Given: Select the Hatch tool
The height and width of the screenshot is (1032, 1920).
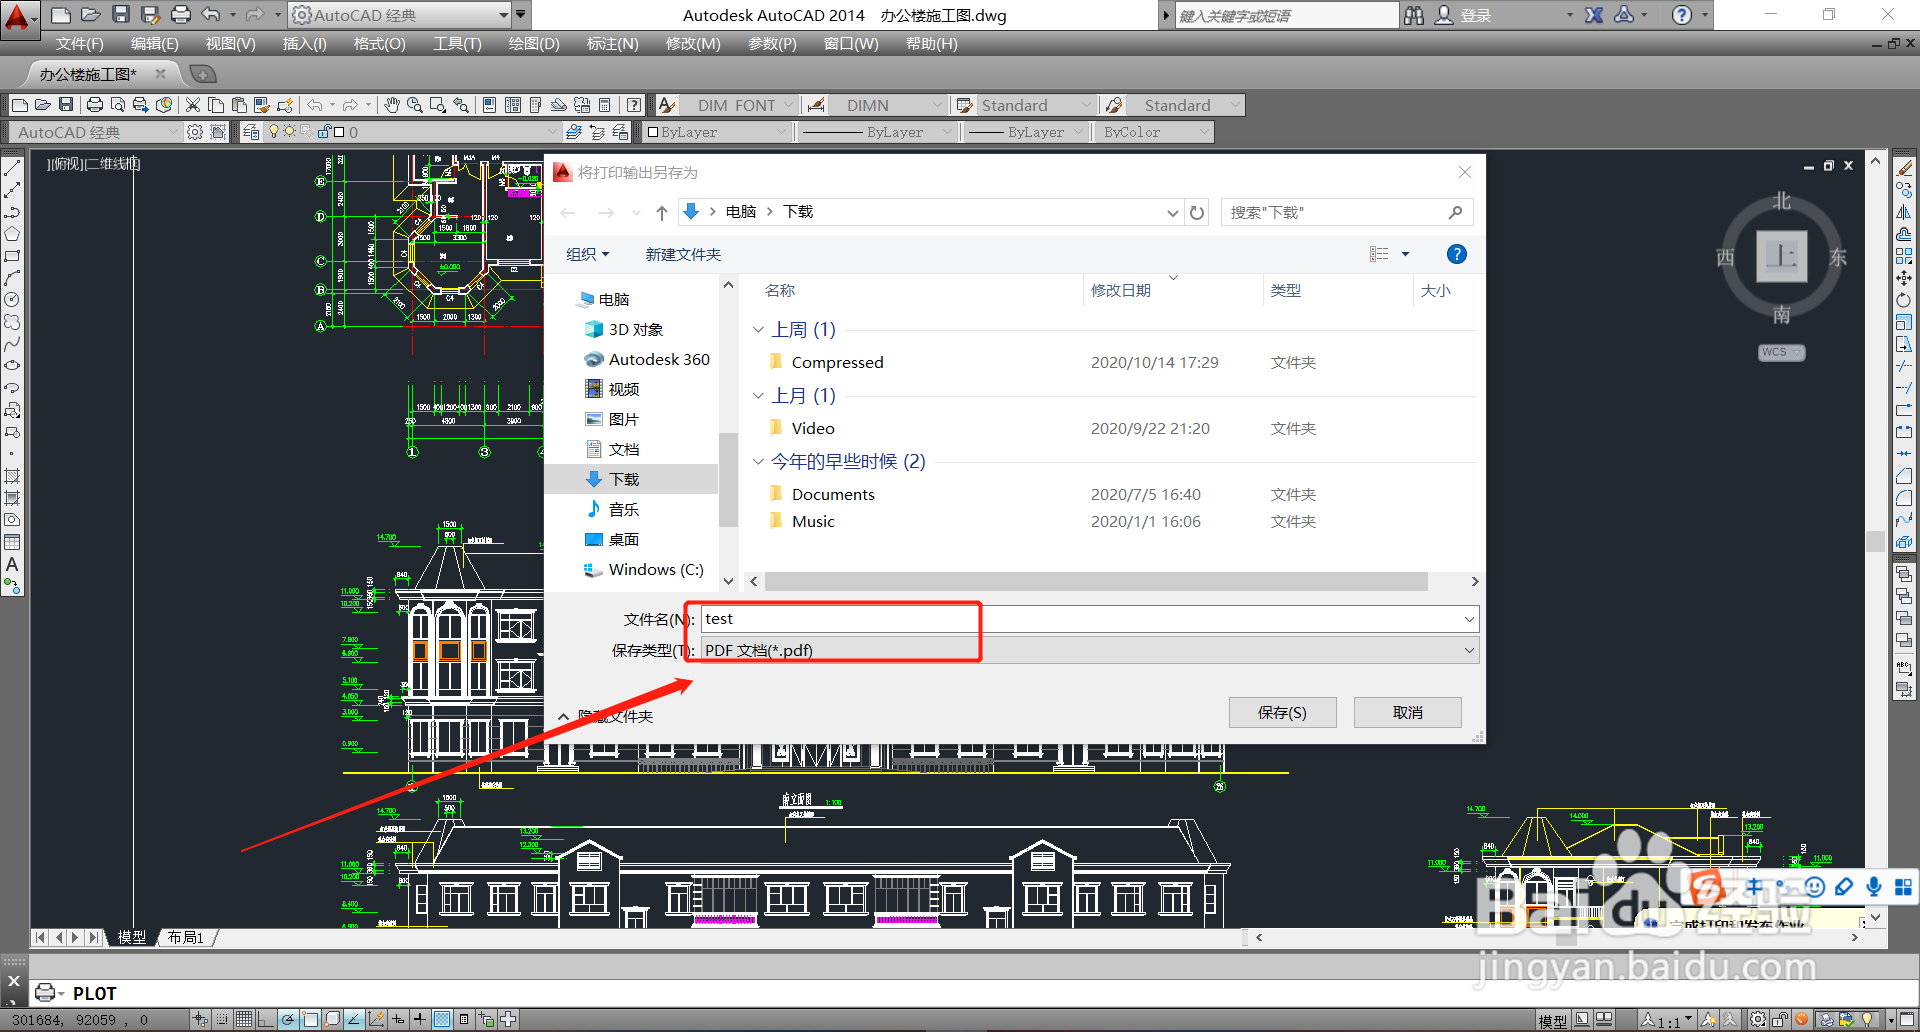Looking at the screenshot, I should coord(12,476).
